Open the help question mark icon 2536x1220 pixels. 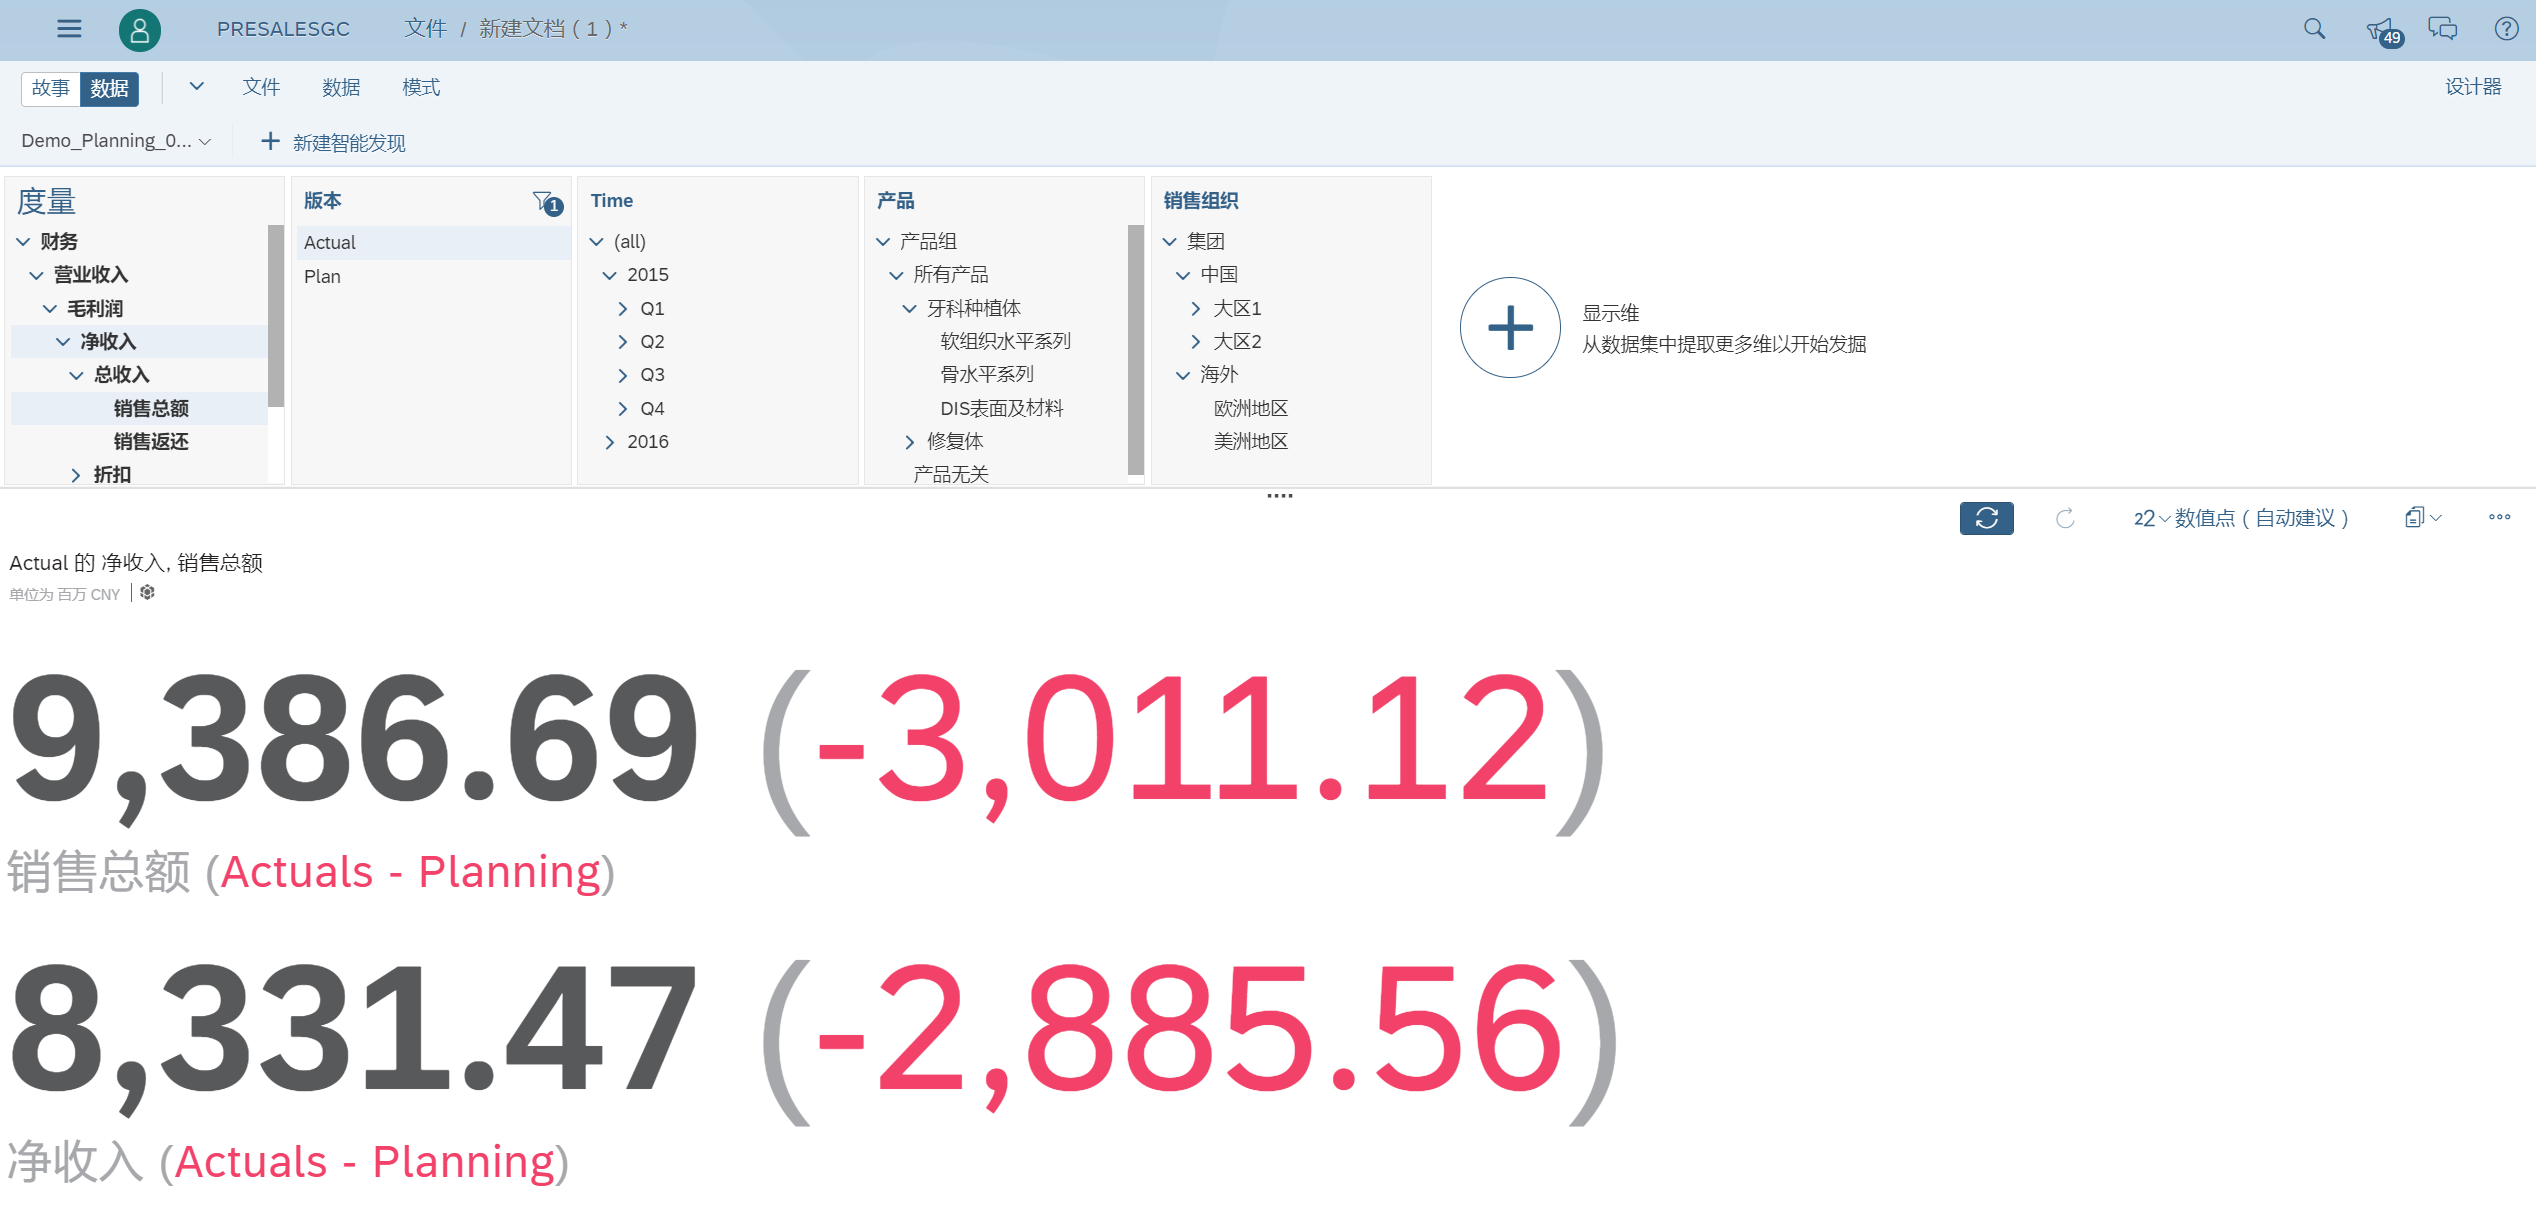pos(2506,29)
